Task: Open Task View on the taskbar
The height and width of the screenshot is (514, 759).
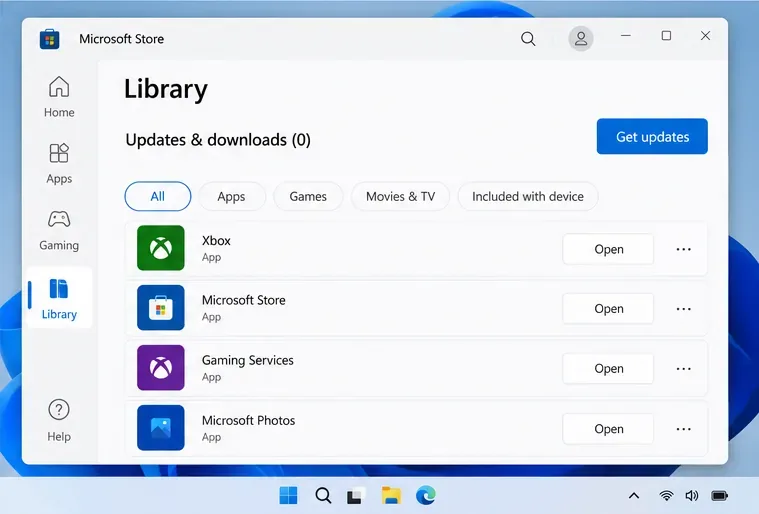Action: pos(356,496)
